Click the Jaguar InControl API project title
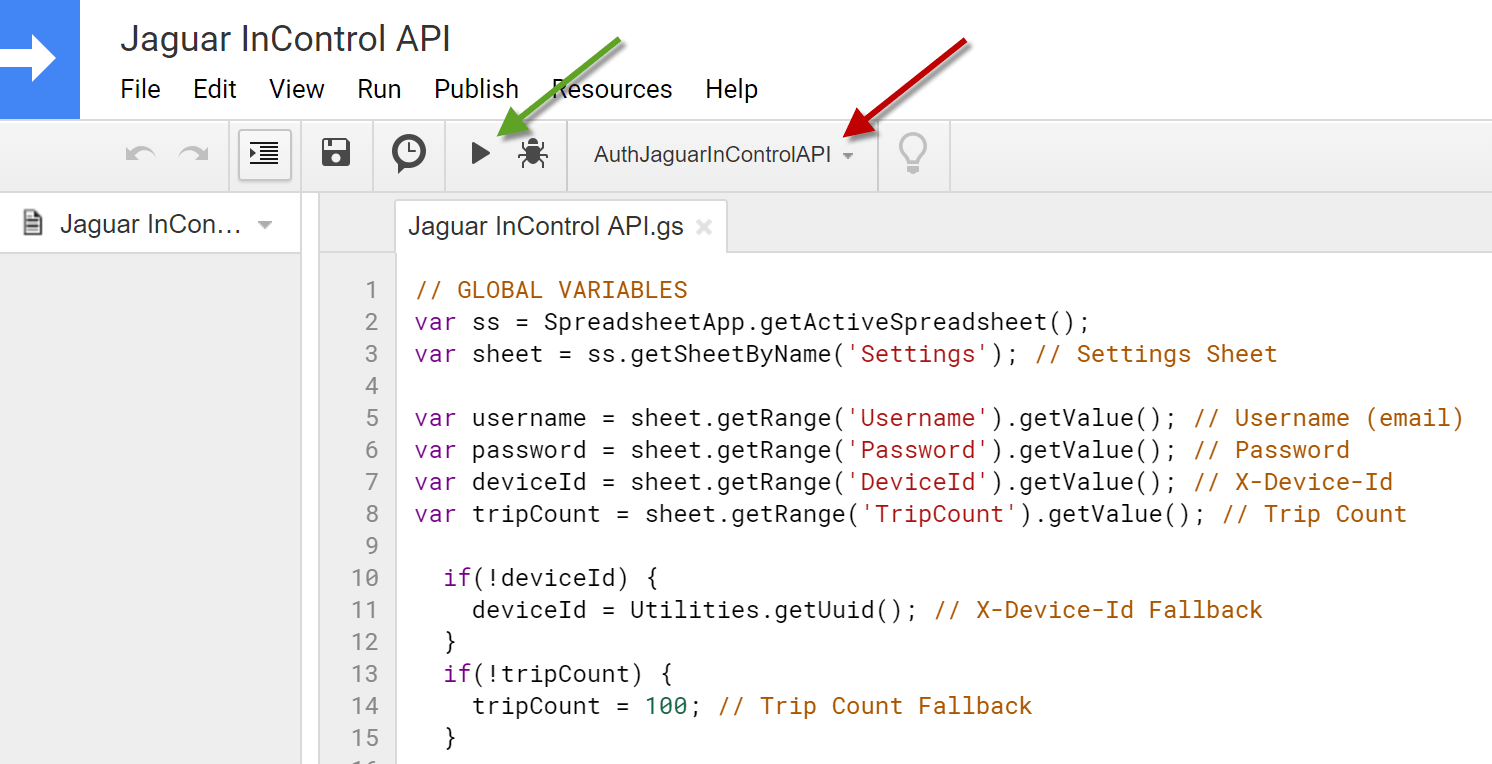Viewport: 1492px width, 764px height. (285, 39)
